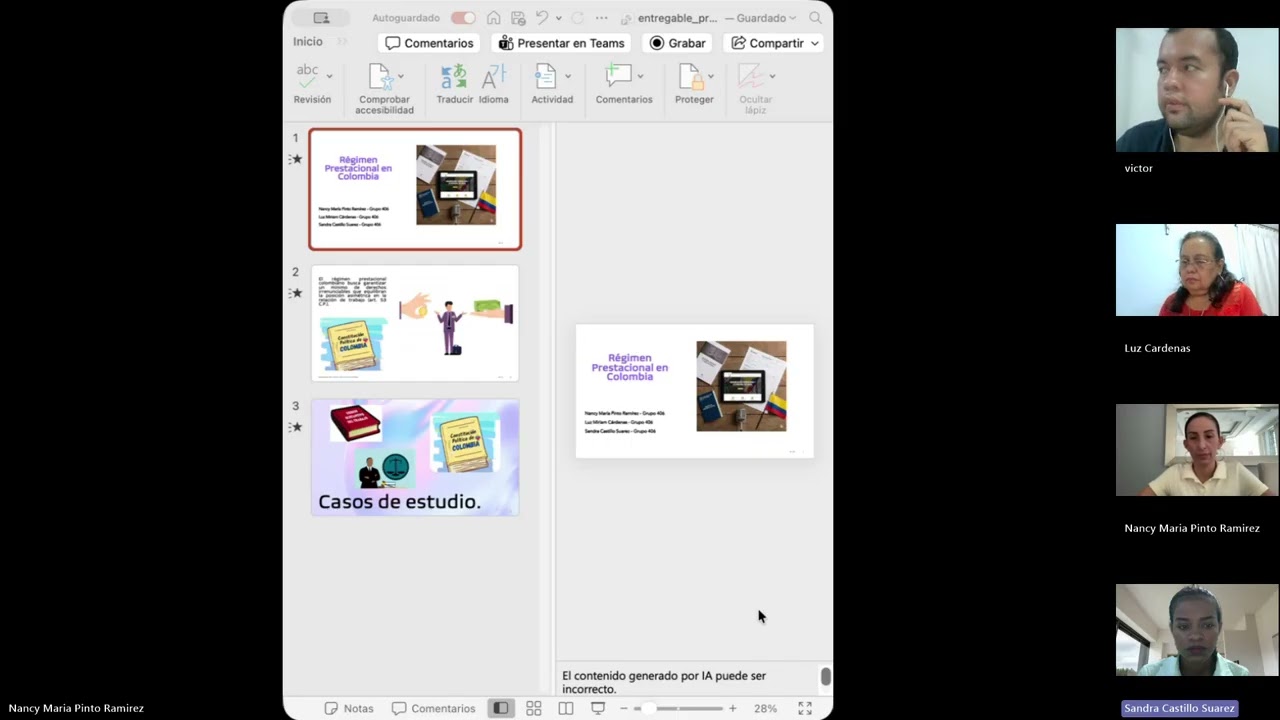Expand more ribbon tabs chevron
This screenshot has height=720, width=1280.
pyautogui.click(x=342, y=42)
